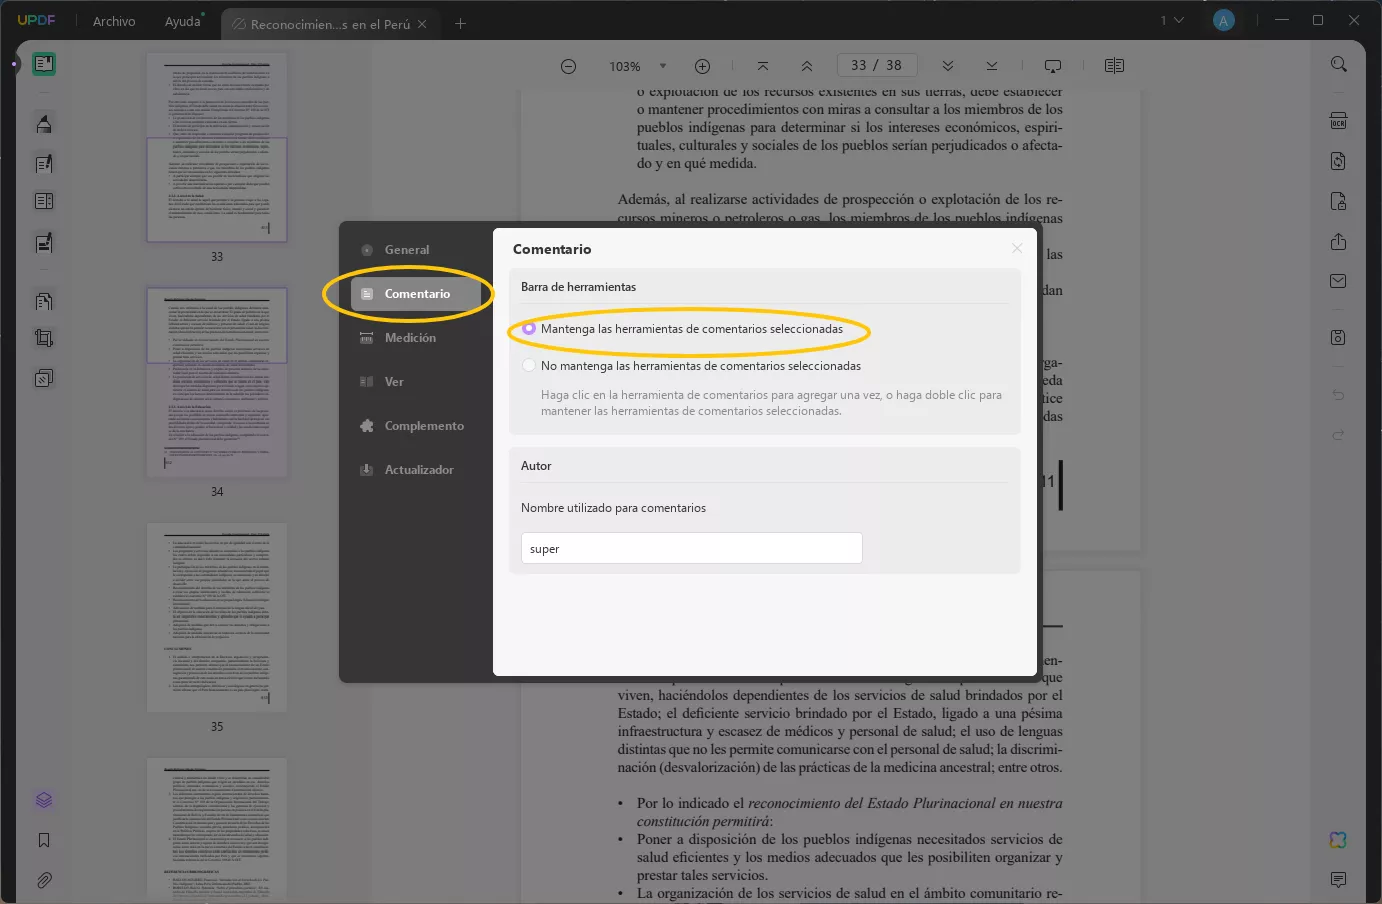Click the page number field '33 / 38'

[x=876, y=65]
